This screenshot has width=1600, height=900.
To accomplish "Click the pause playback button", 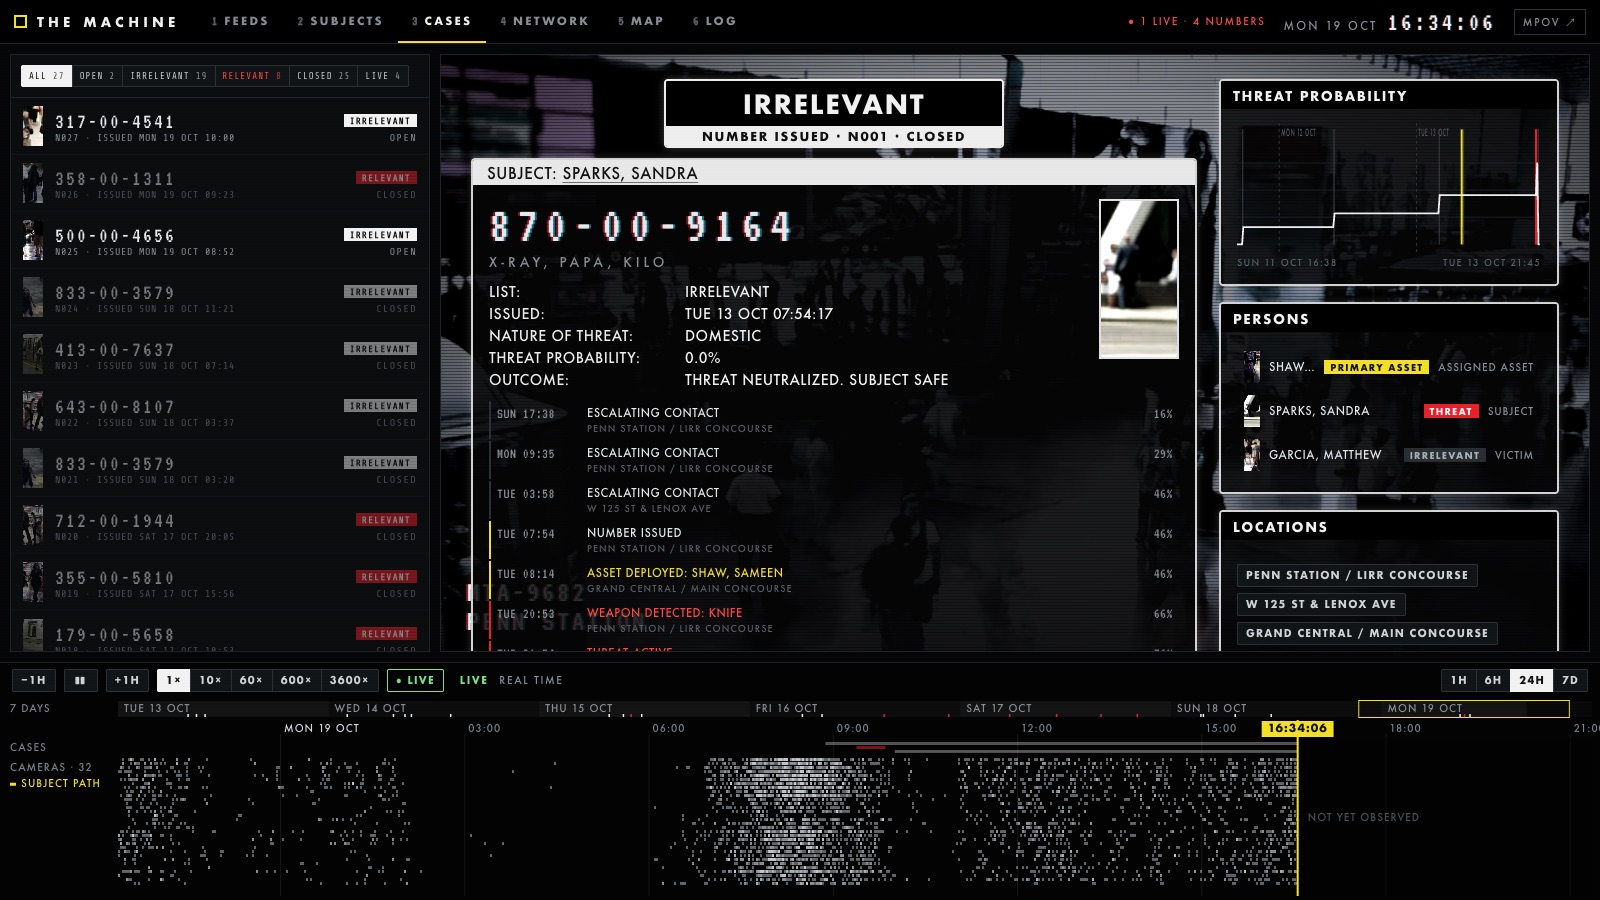I will pyautogui.click(x=80, y=680).
